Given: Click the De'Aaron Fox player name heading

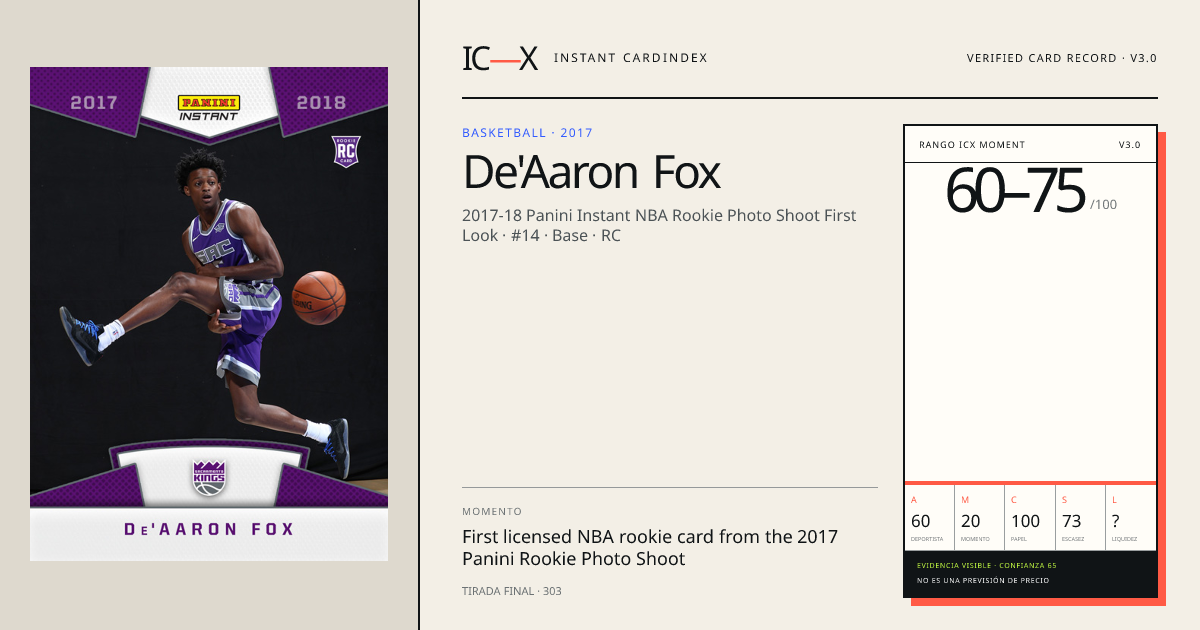Looking at the screenshot, I should coord(591,173).
